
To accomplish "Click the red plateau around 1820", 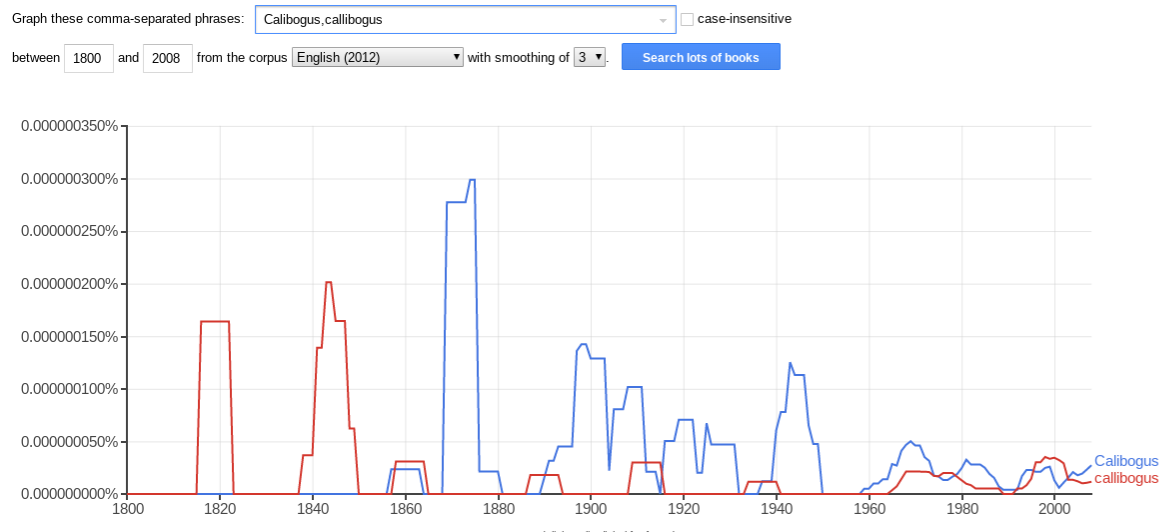I will pyautogui.click(x=215, y=321).
